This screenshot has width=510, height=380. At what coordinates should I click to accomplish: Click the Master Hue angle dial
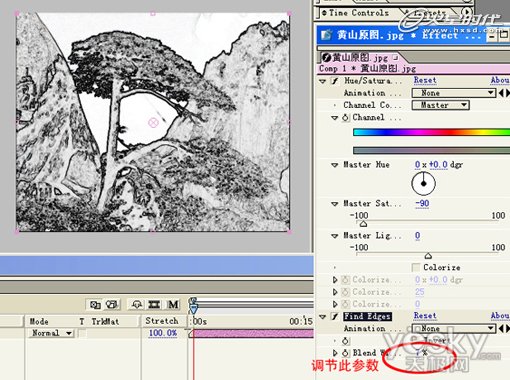(424, 184)
